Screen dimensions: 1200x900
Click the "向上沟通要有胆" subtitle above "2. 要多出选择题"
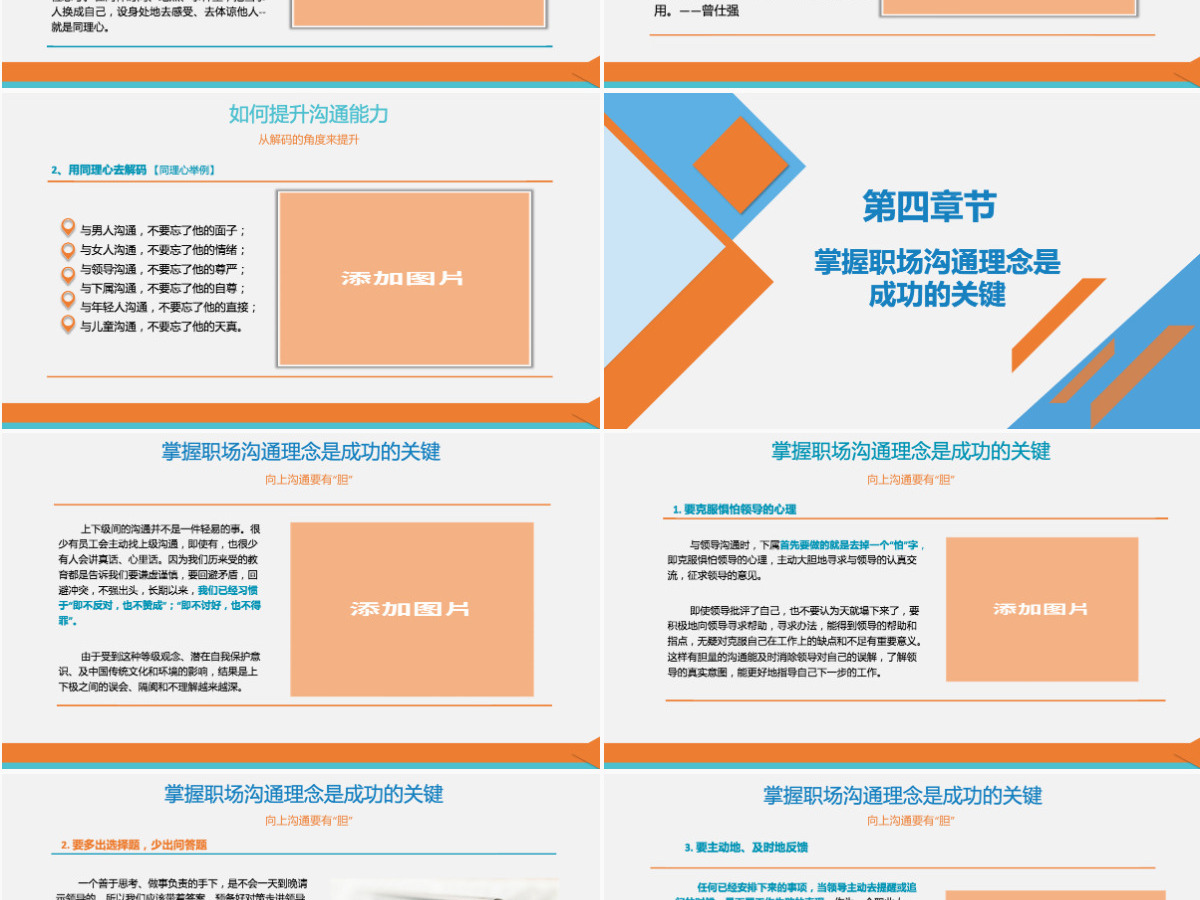click(309, 821)
